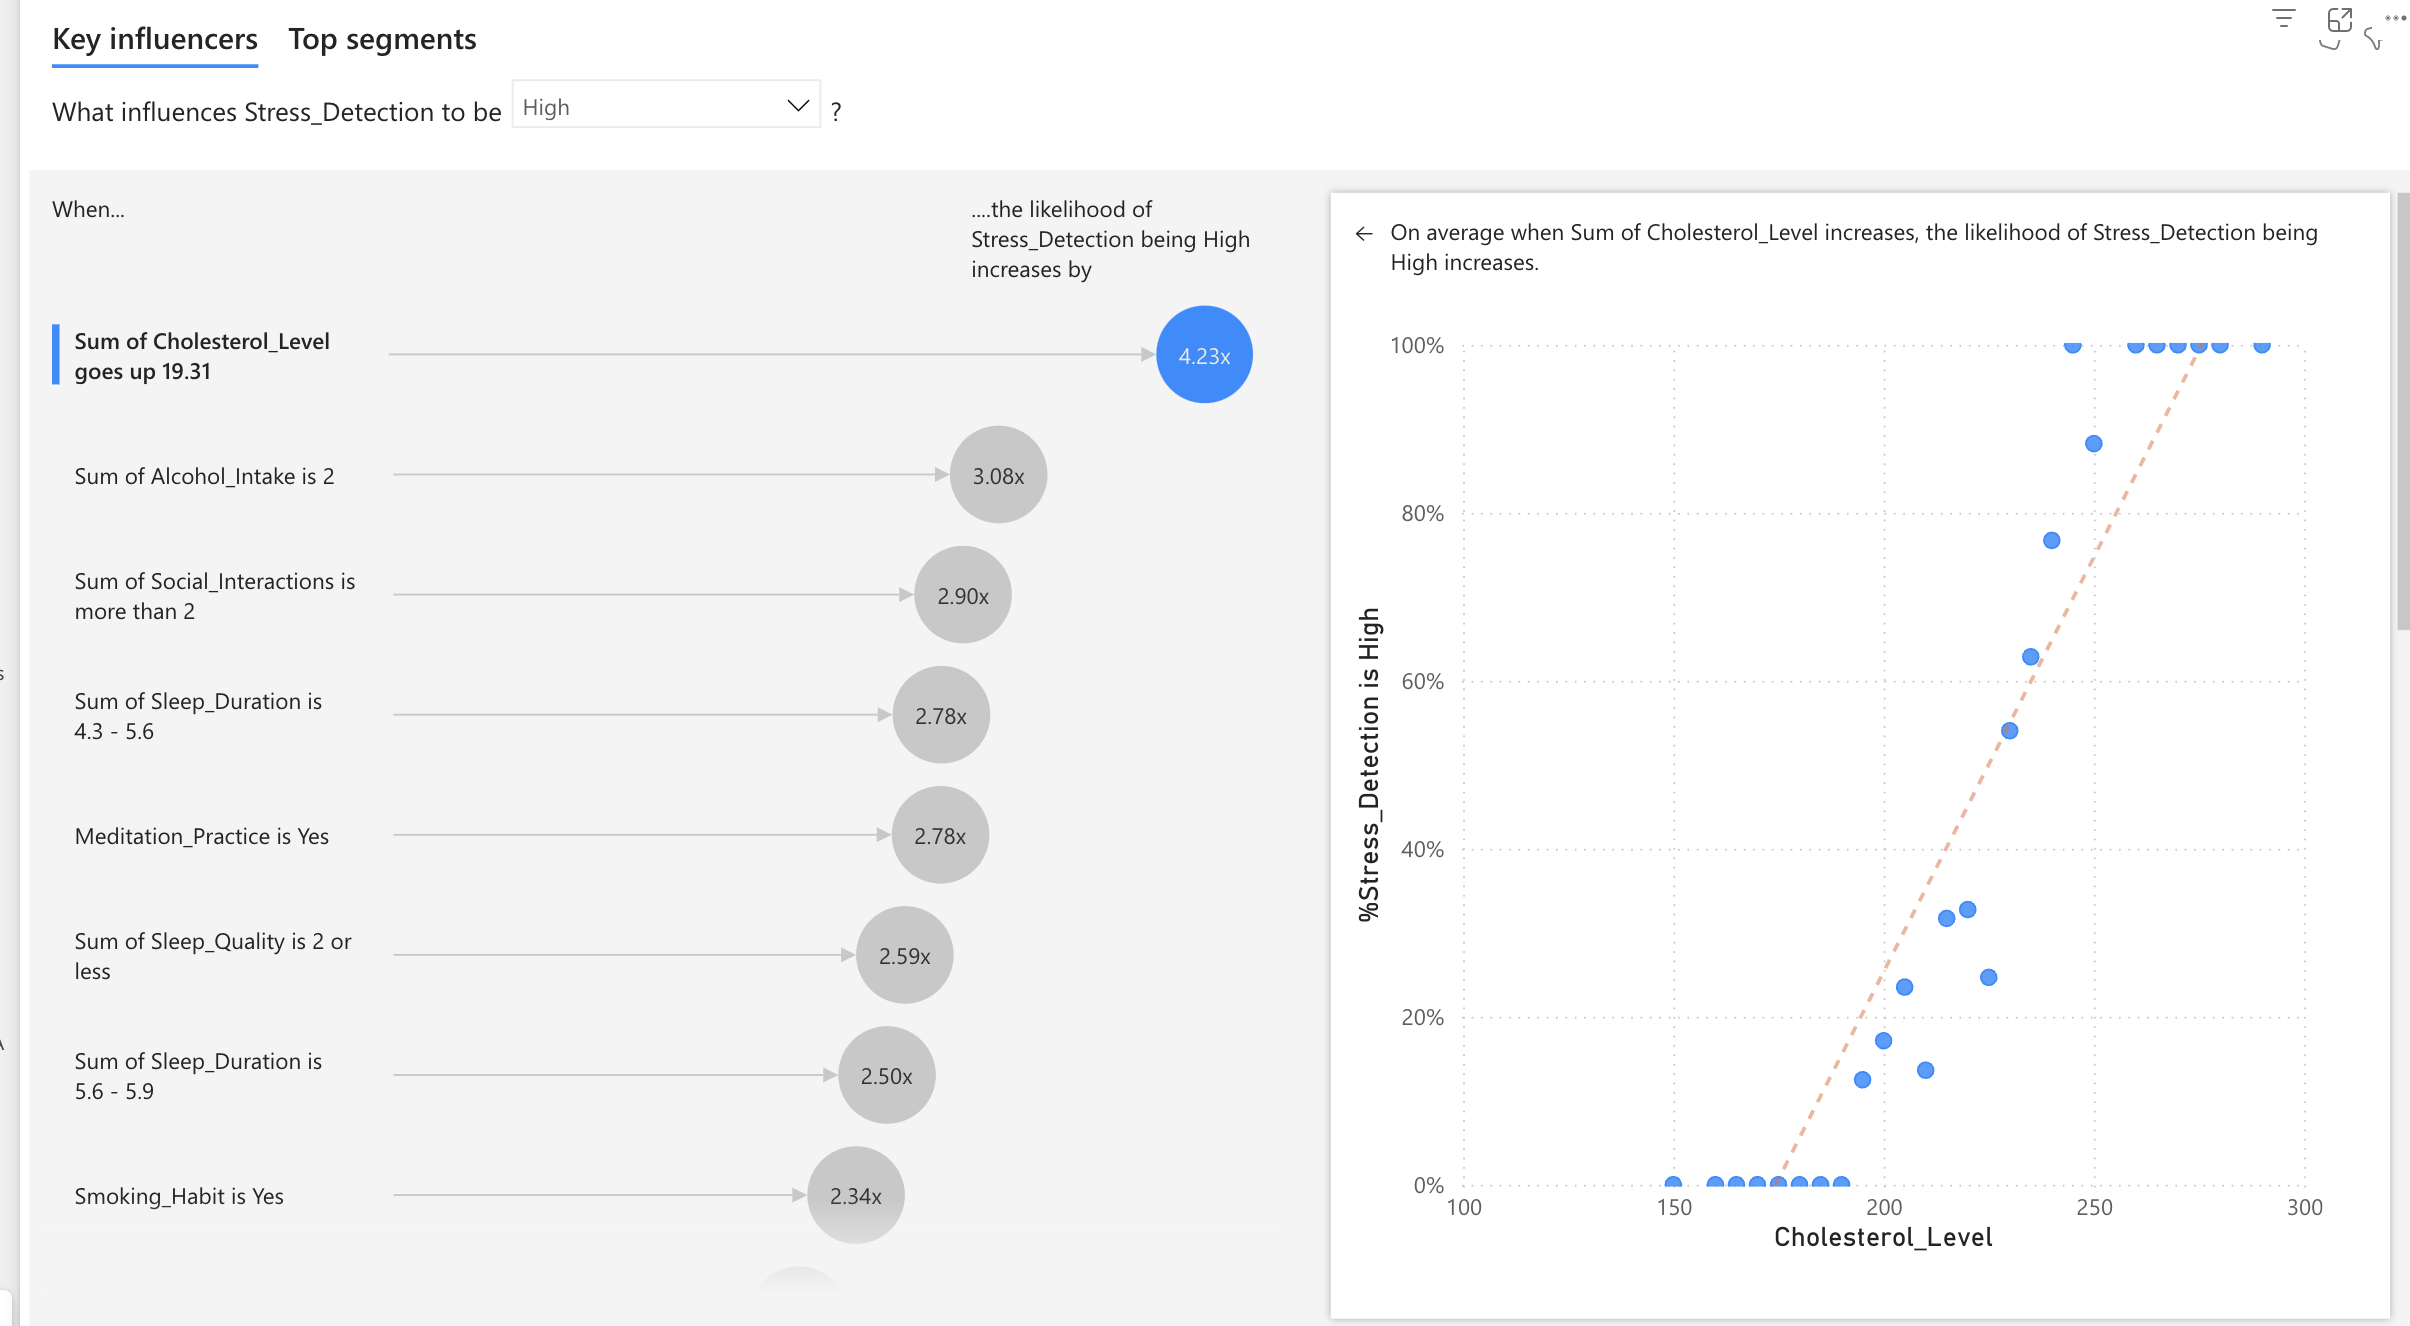2410x1326 pixels.
Task: Select the 4.23x Cholesterol_Level bubble
Action: click(1204, 355)
